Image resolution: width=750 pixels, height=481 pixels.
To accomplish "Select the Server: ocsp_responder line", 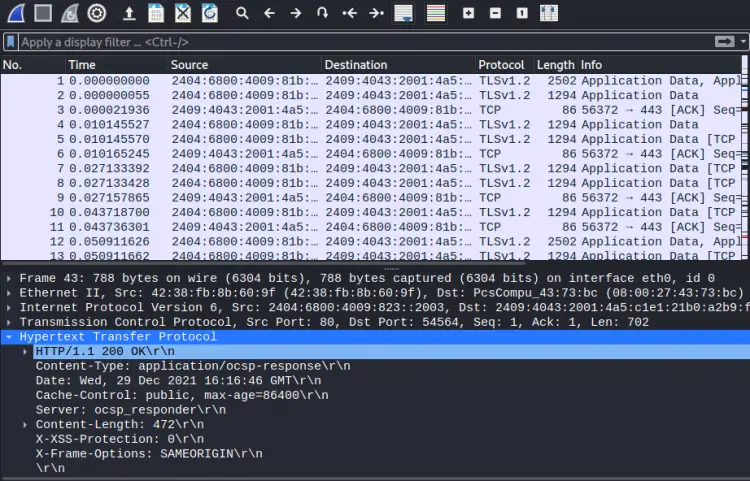I will click(x=131, y=410).
